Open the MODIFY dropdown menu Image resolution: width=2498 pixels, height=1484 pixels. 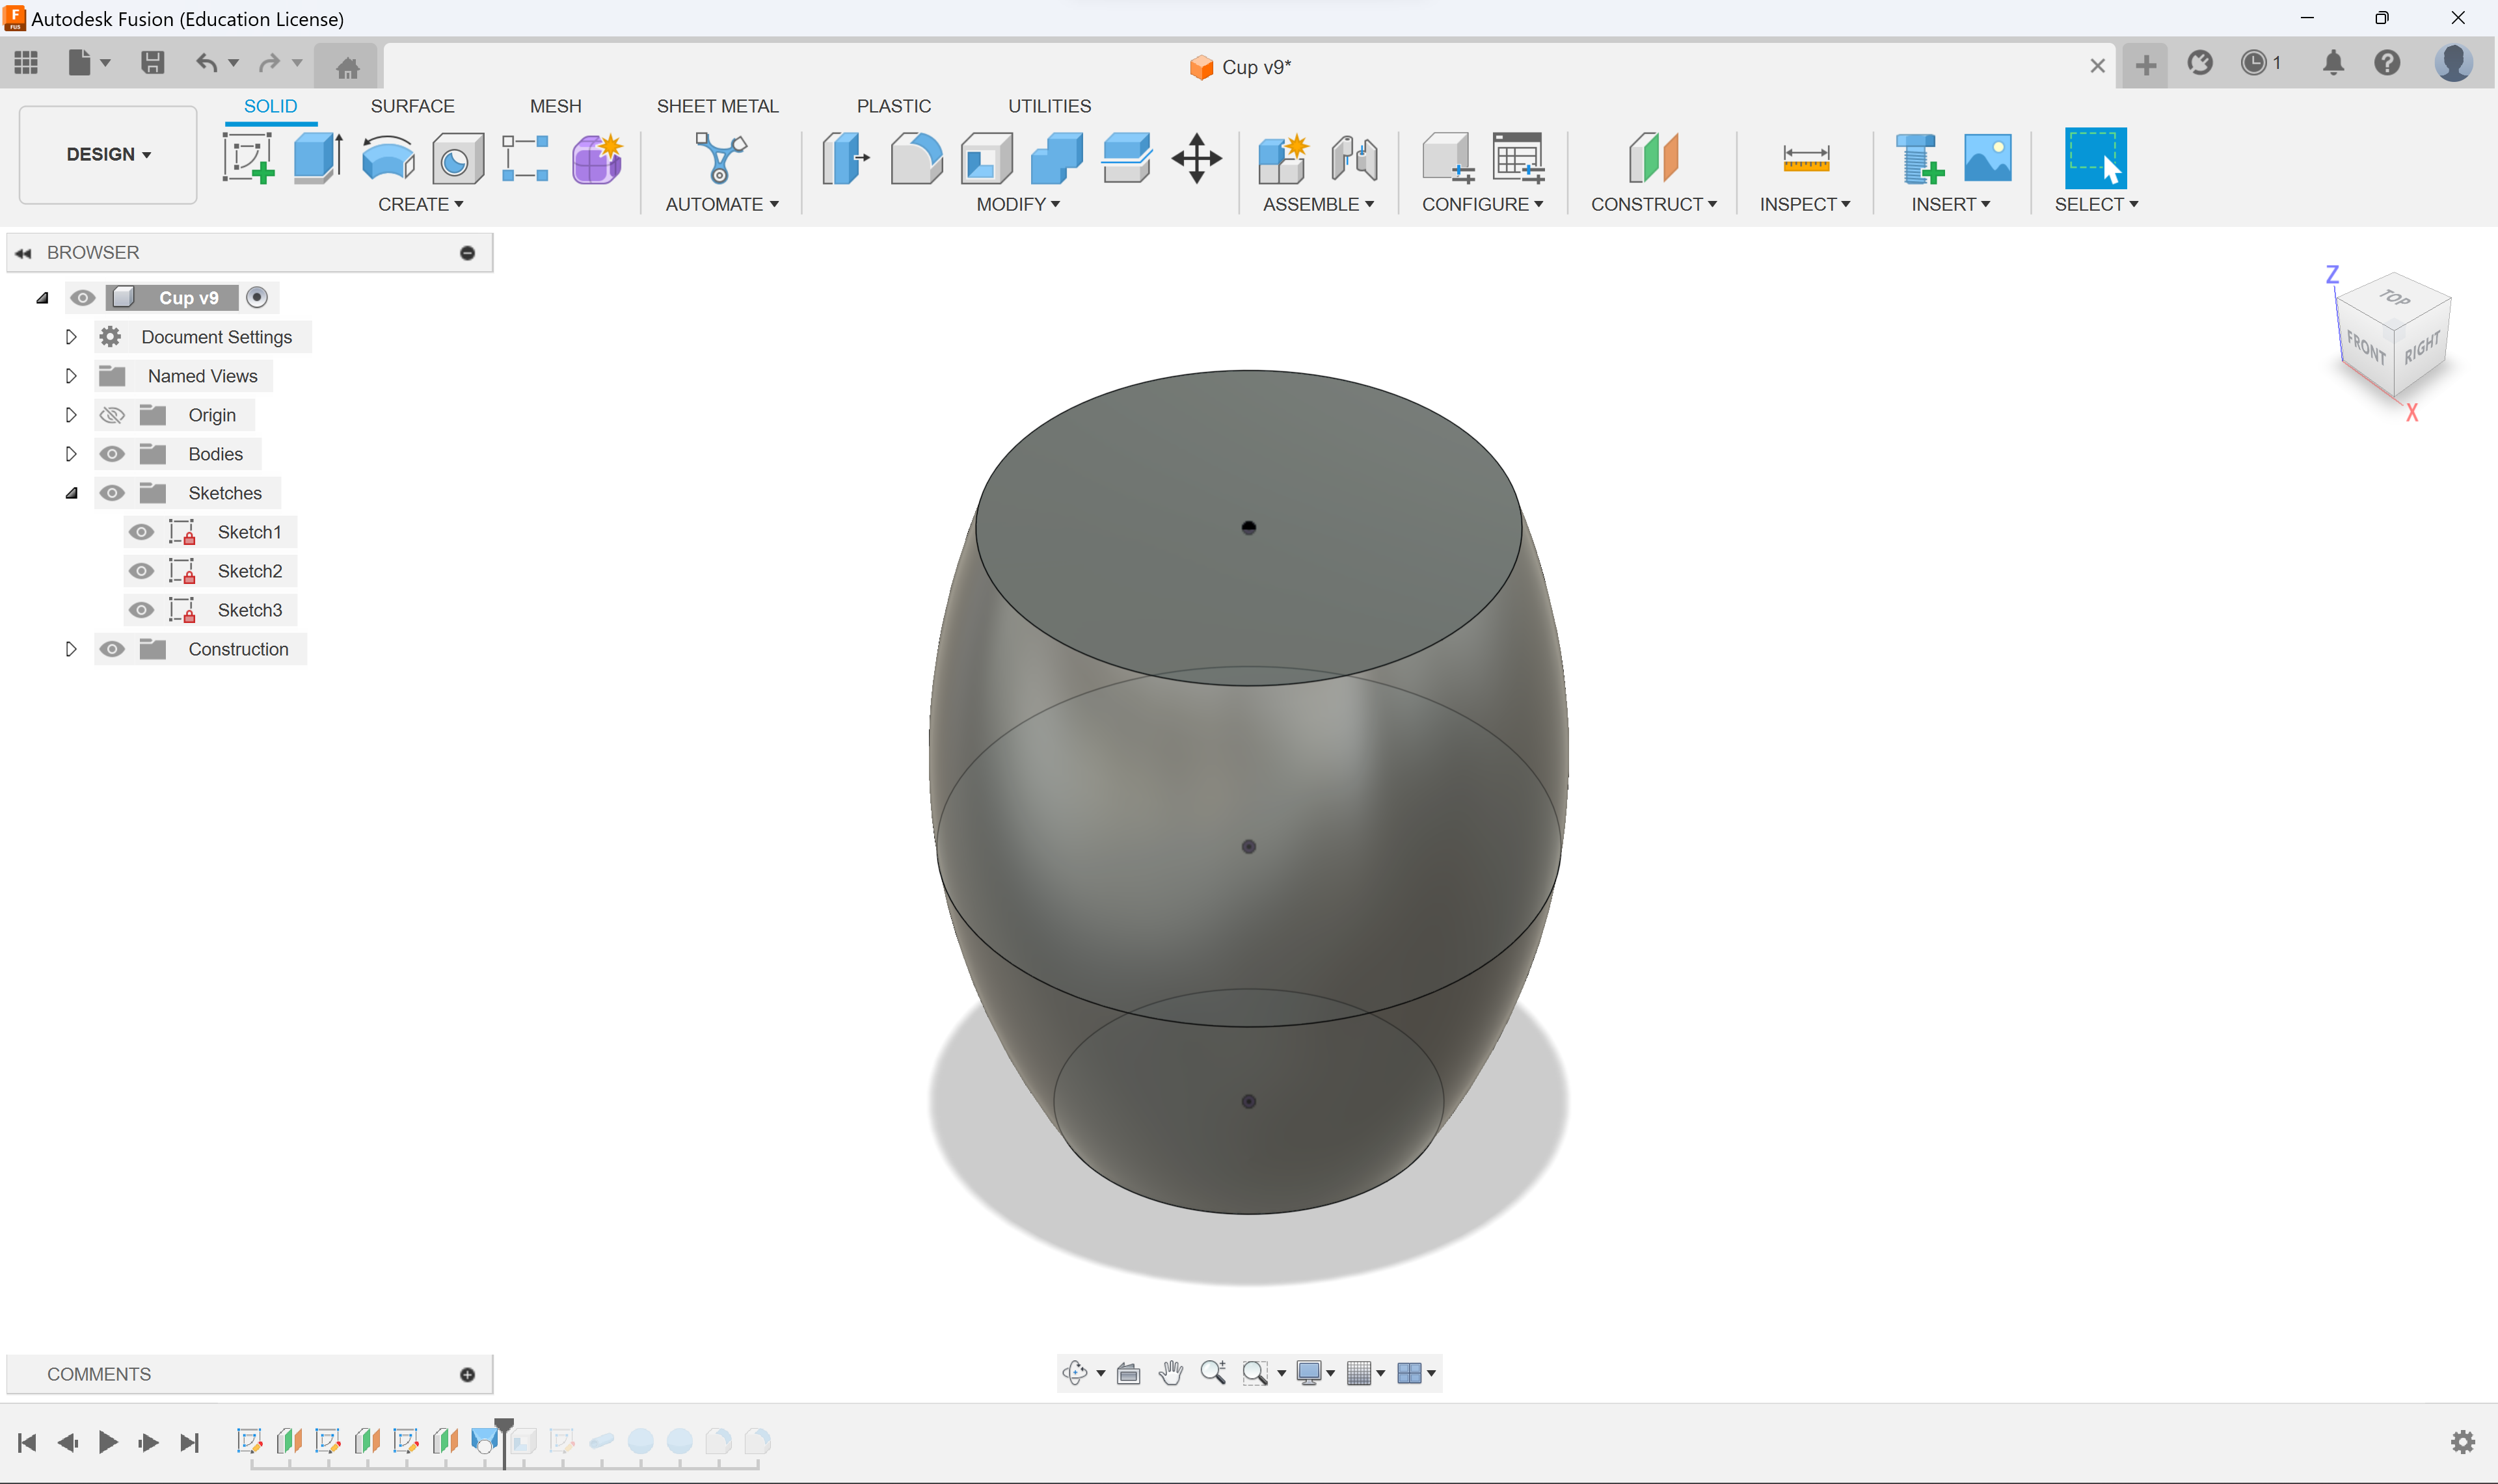[1017, 203]
